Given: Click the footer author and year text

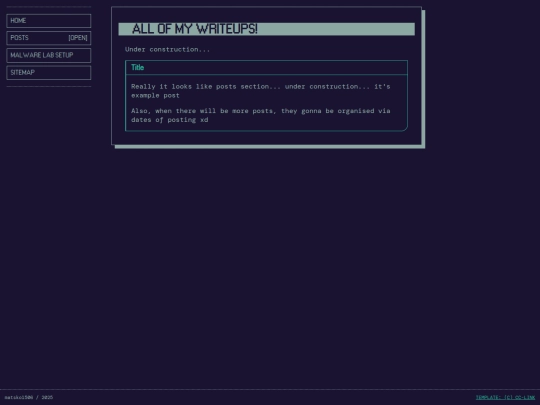Looking at the screenshot, I should pos(29,397).
